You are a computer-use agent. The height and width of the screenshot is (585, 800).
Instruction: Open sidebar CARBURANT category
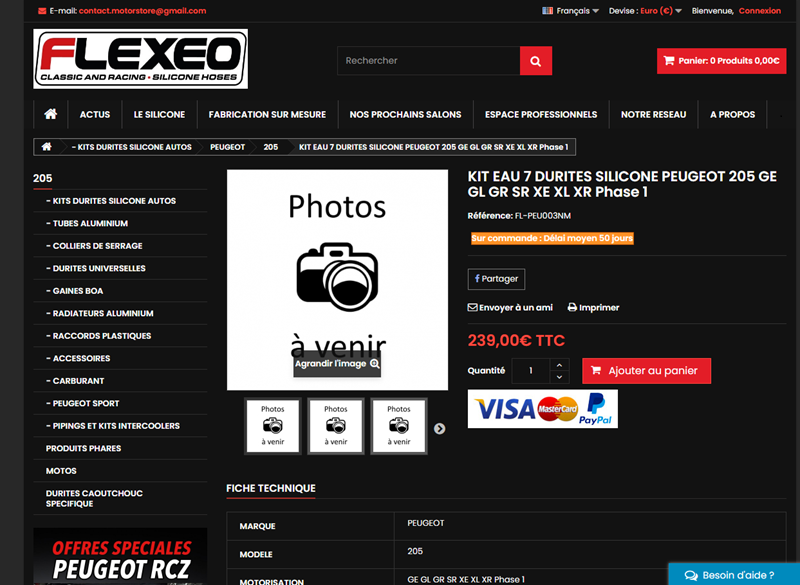[x=75, y=380]
